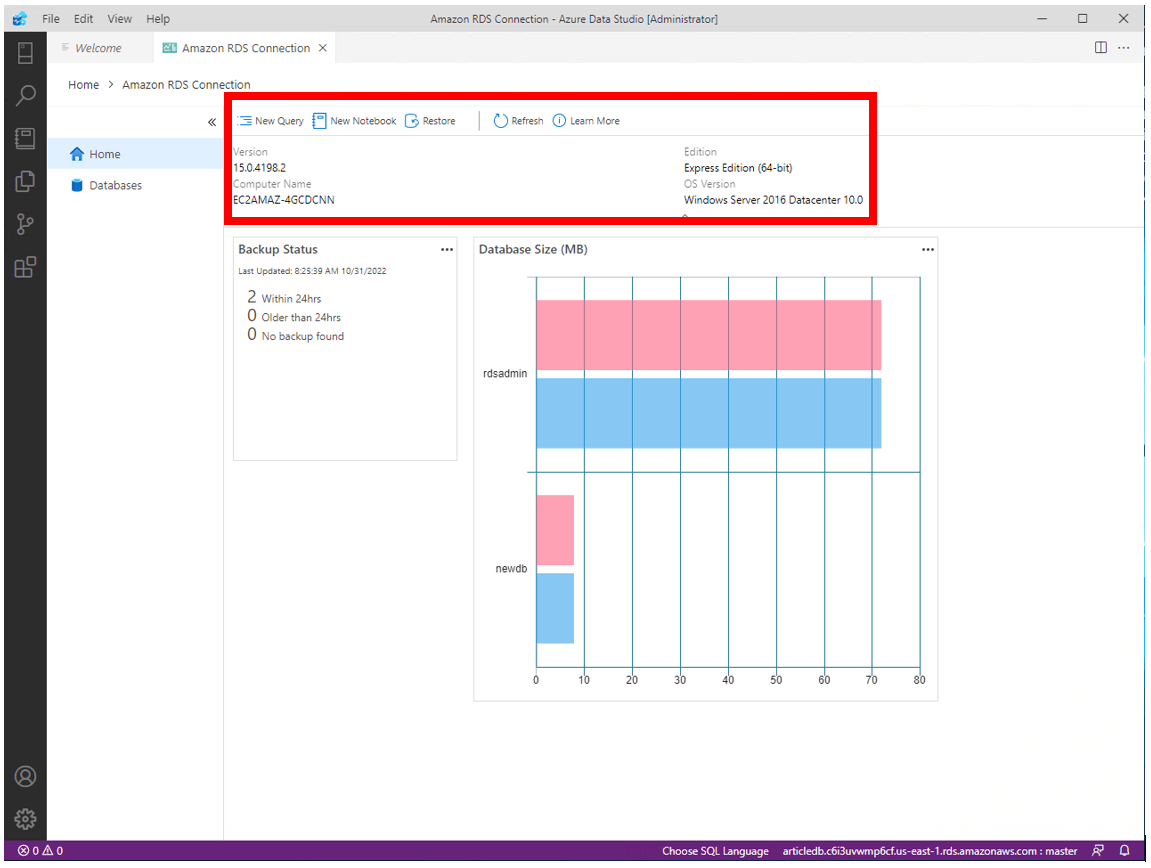1151x868 pixels.
Task: Open editor more actions ellipsis
Action: (x=1124, y=48)
